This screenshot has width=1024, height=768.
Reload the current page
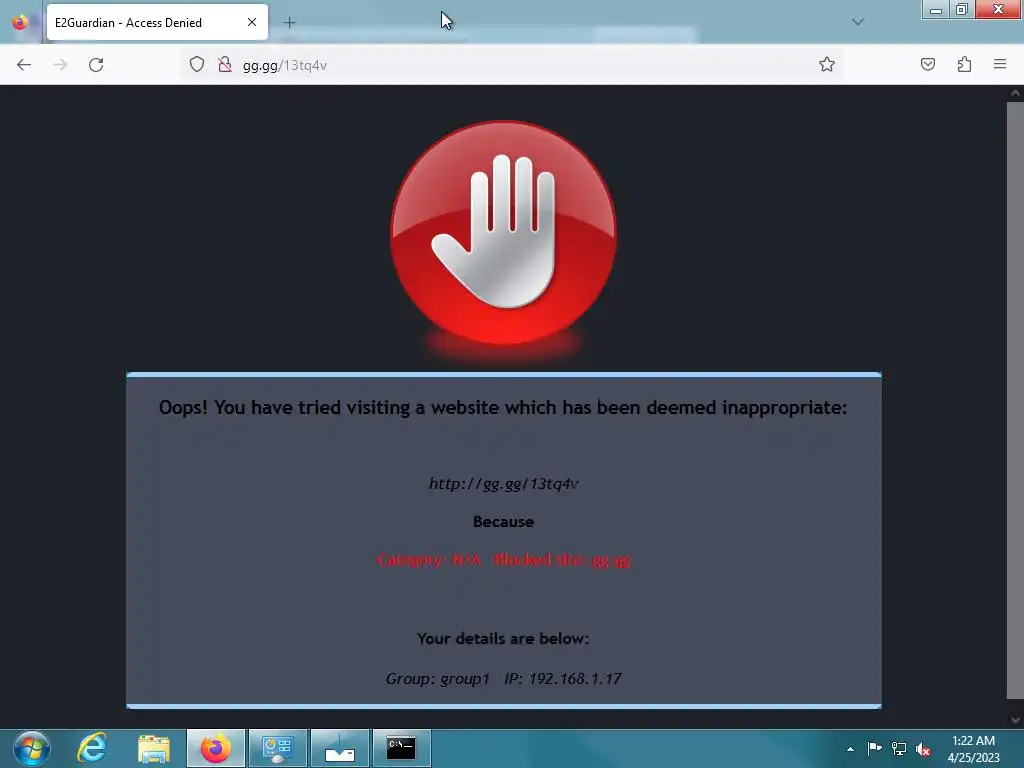click(x=96, y=65)
